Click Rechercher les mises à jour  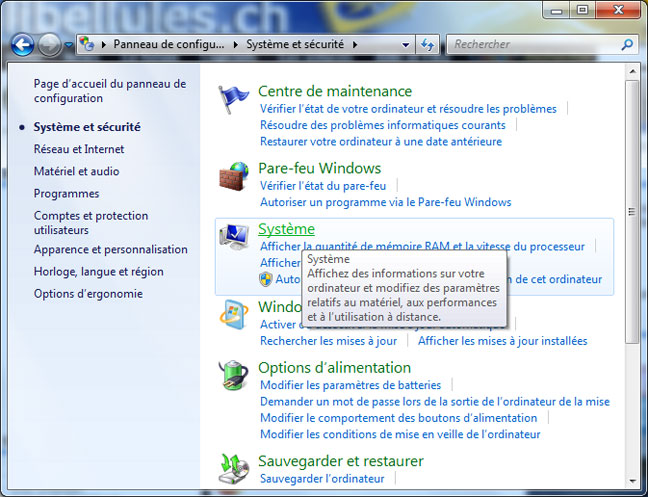(328, 341)
